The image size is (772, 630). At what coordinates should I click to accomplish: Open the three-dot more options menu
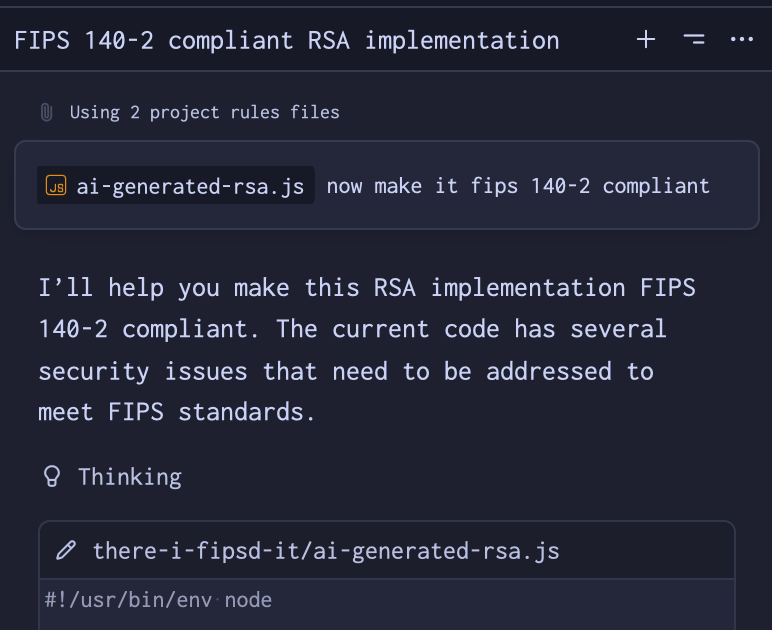point(741,40)
